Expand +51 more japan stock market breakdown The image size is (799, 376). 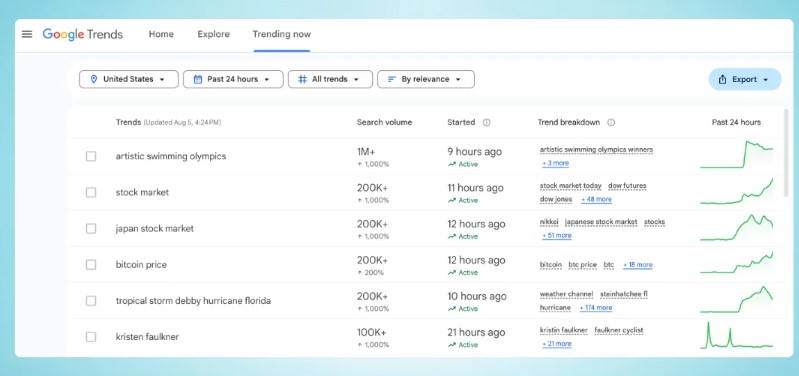556,235
